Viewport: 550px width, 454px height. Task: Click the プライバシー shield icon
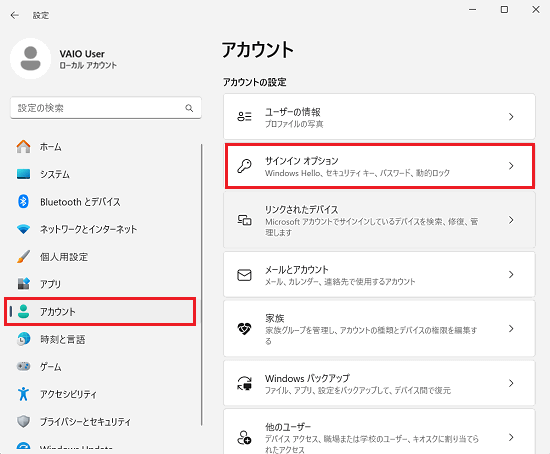pyautogui.click(x=24, y=421)
